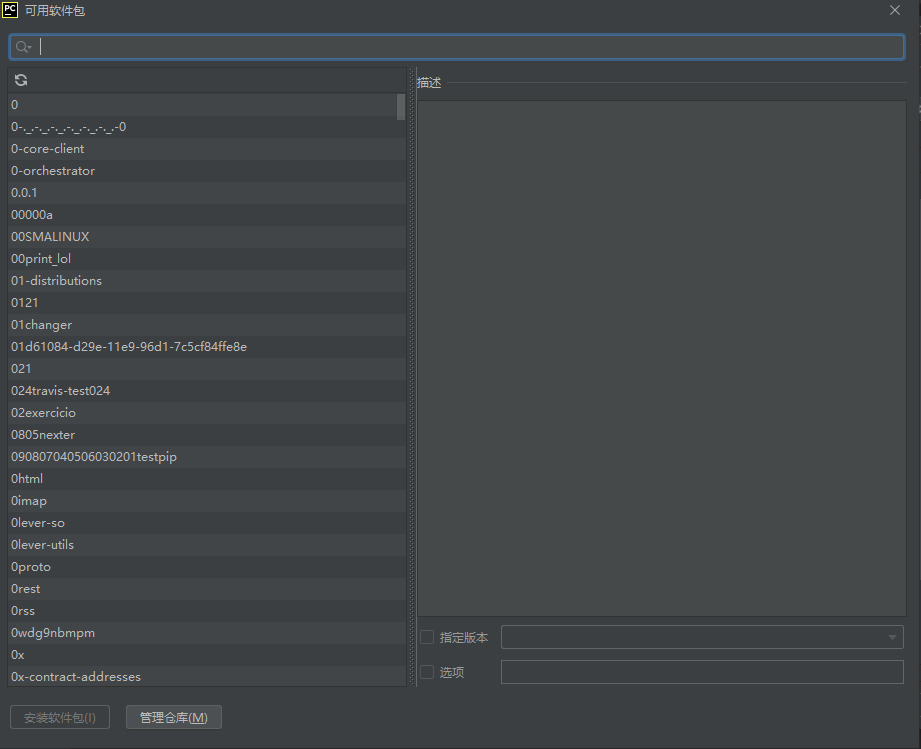The image size is (921, 749).
Task: Select the 021 package
Action: click(207, 369)
